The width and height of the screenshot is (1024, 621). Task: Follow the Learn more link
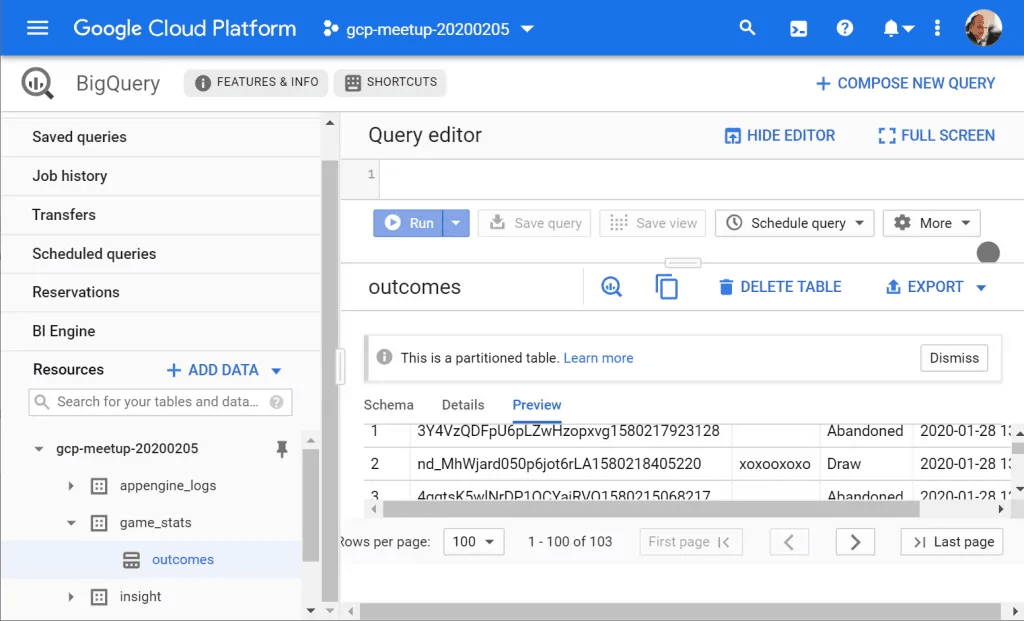coord(598,358)
